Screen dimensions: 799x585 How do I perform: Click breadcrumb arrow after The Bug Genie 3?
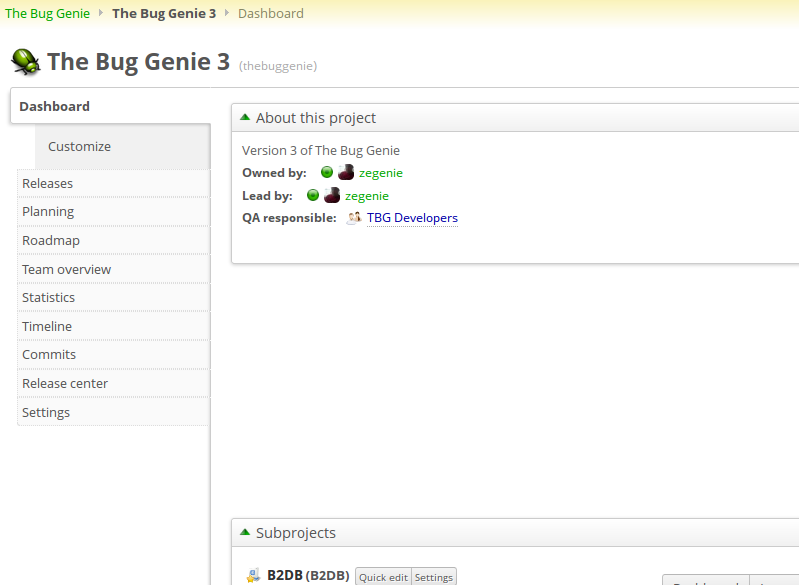(227, 13)
